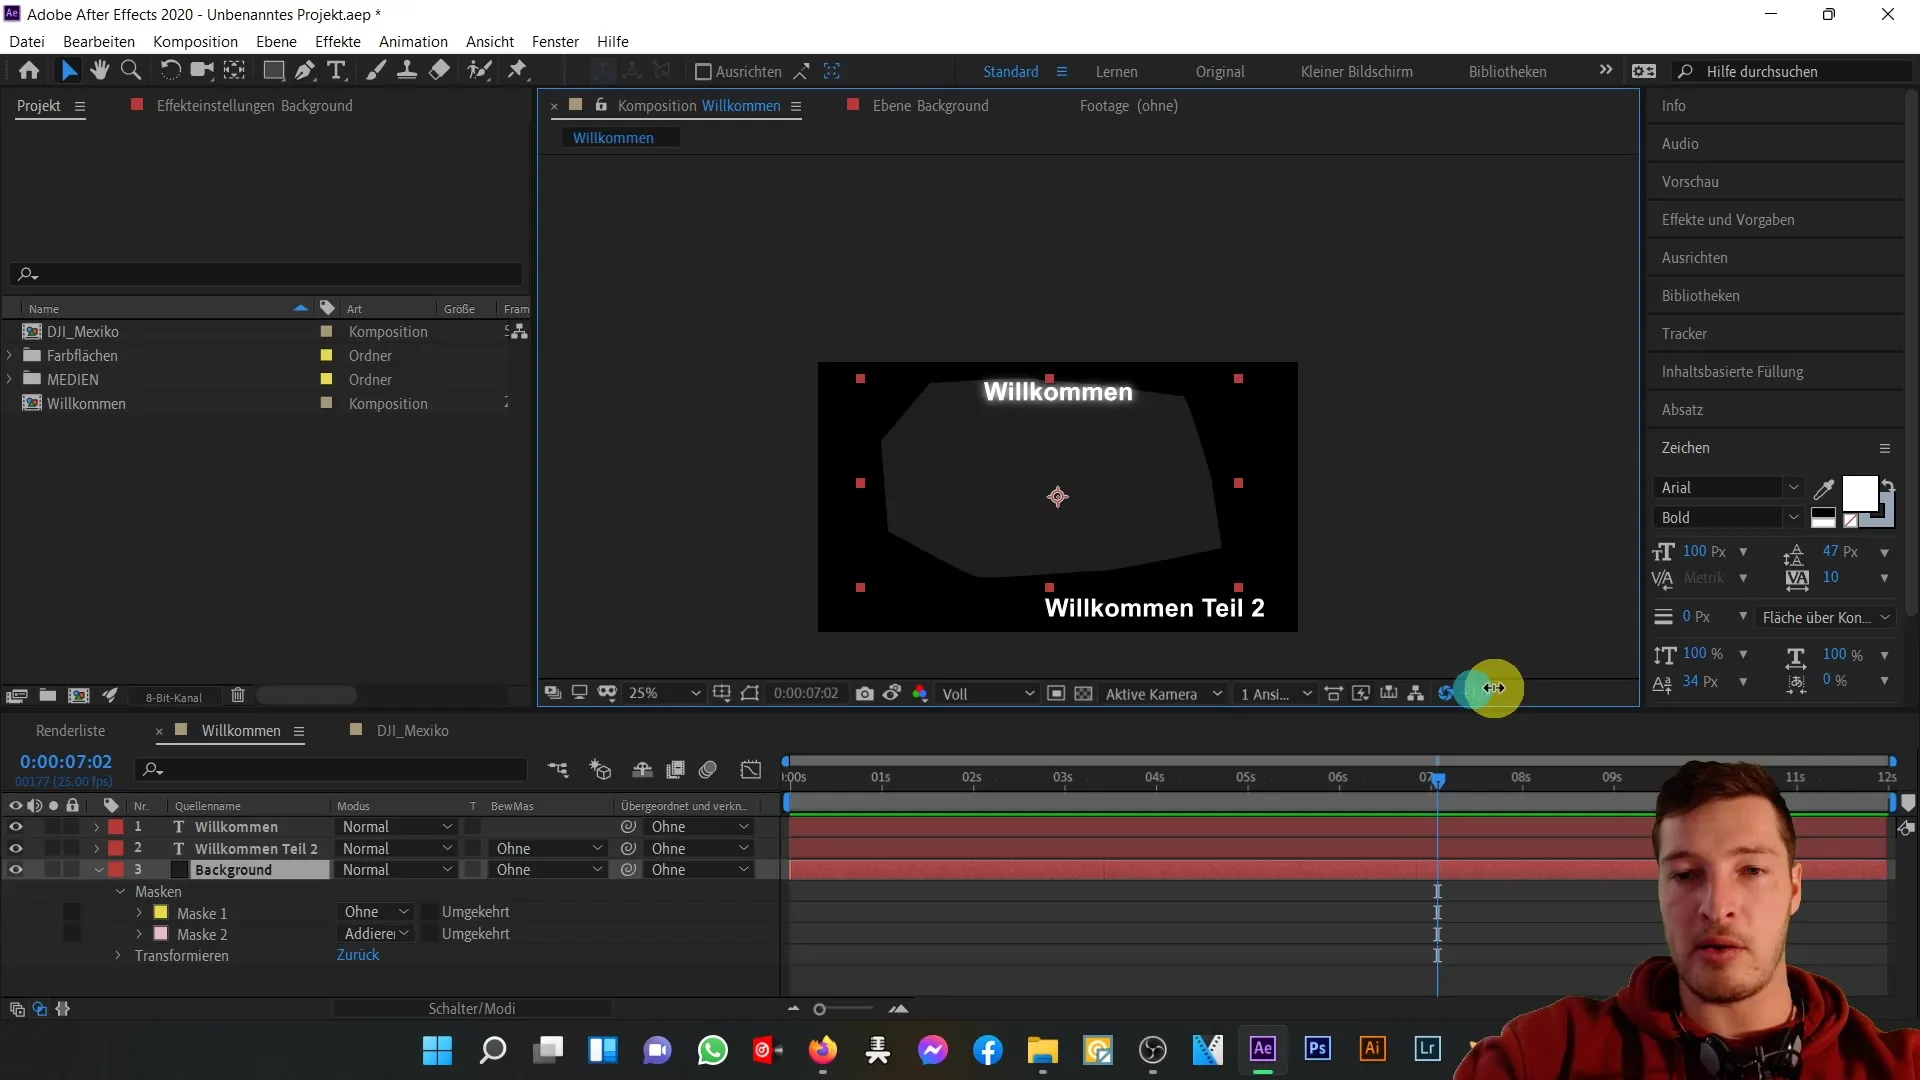Click the Graph Editor toggle icon

pyautogui.click(x=754, y=770)
